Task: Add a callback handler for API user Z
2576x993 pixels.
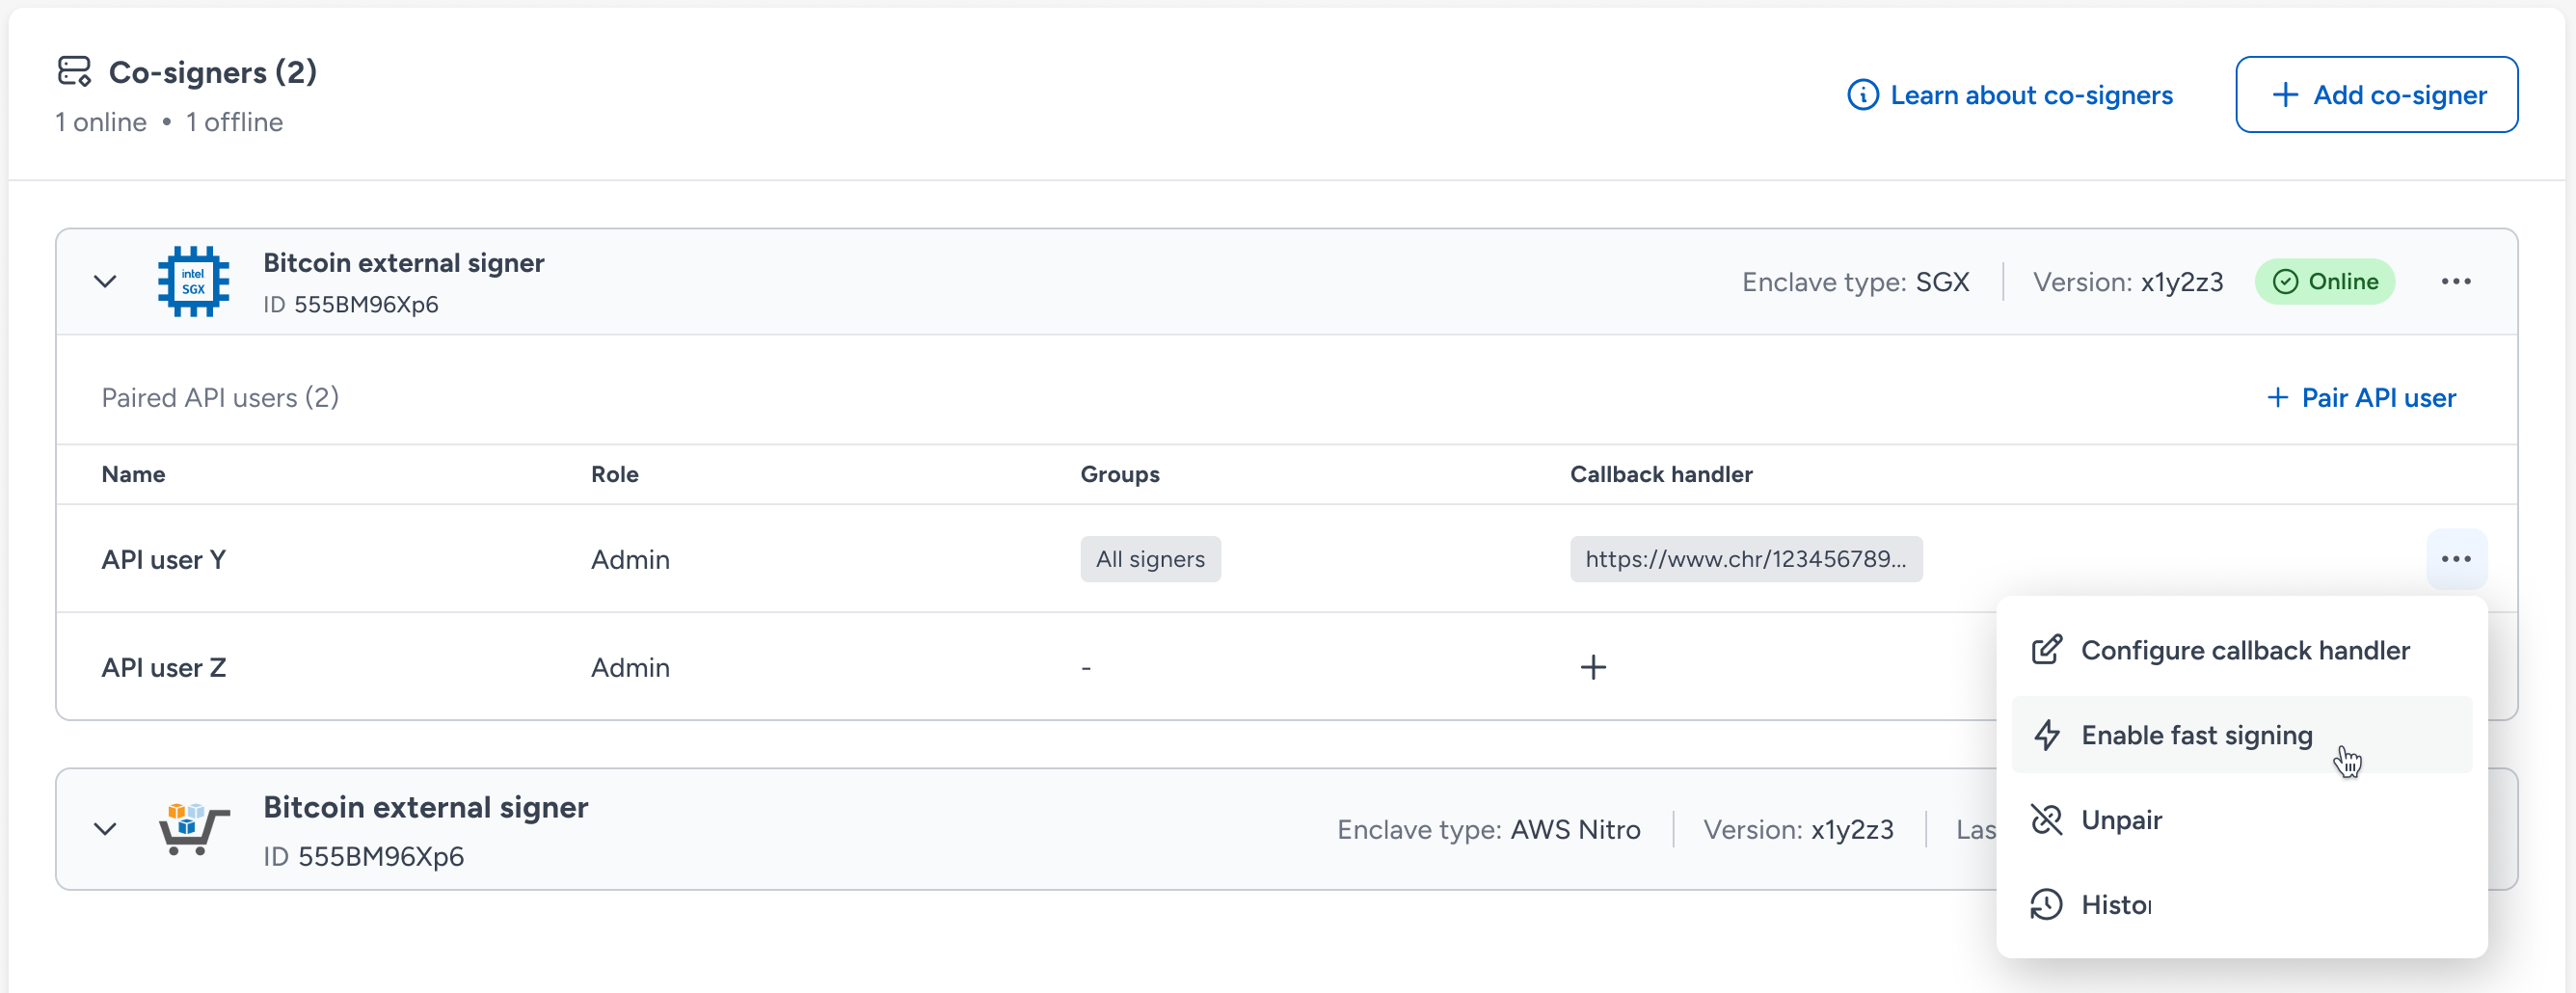Action: pyautogui.click(x=1593, y=667)
